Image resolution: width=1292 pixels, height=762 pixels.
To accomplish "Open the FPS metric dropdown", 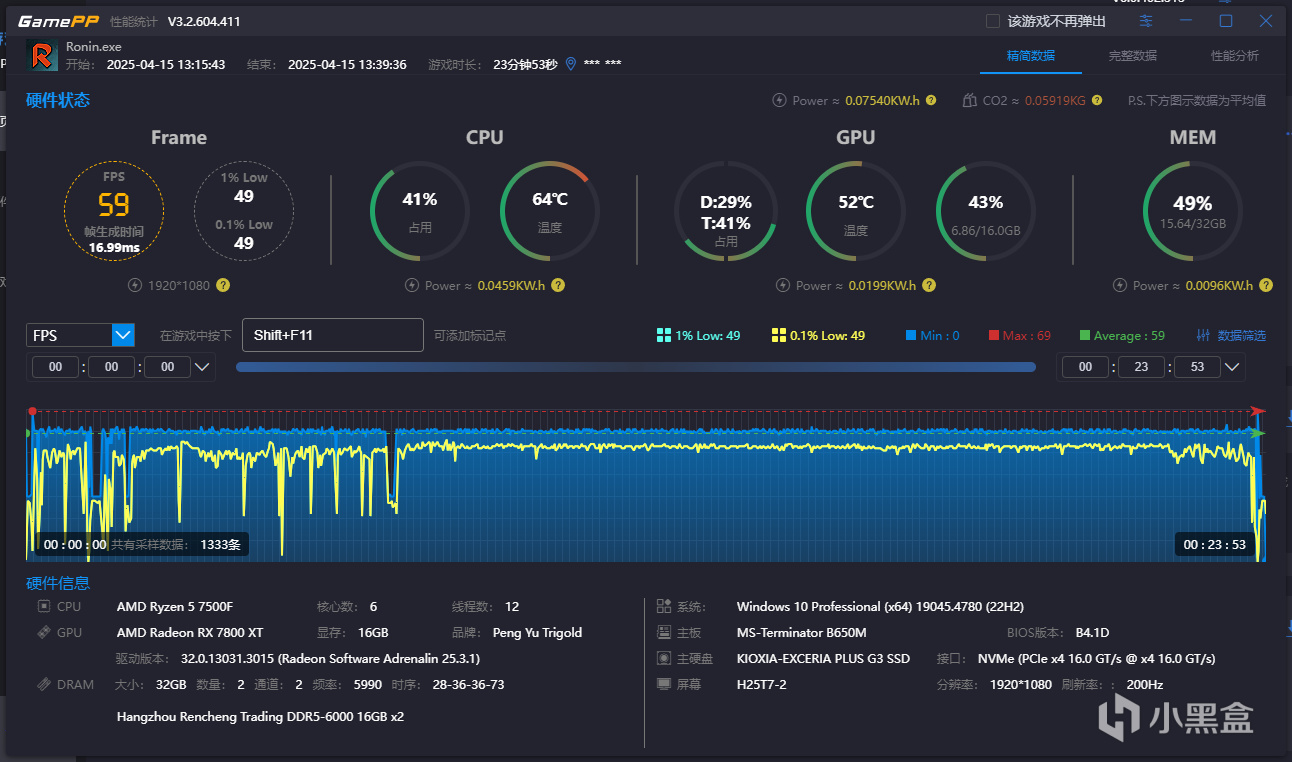I will click(80, 335).
